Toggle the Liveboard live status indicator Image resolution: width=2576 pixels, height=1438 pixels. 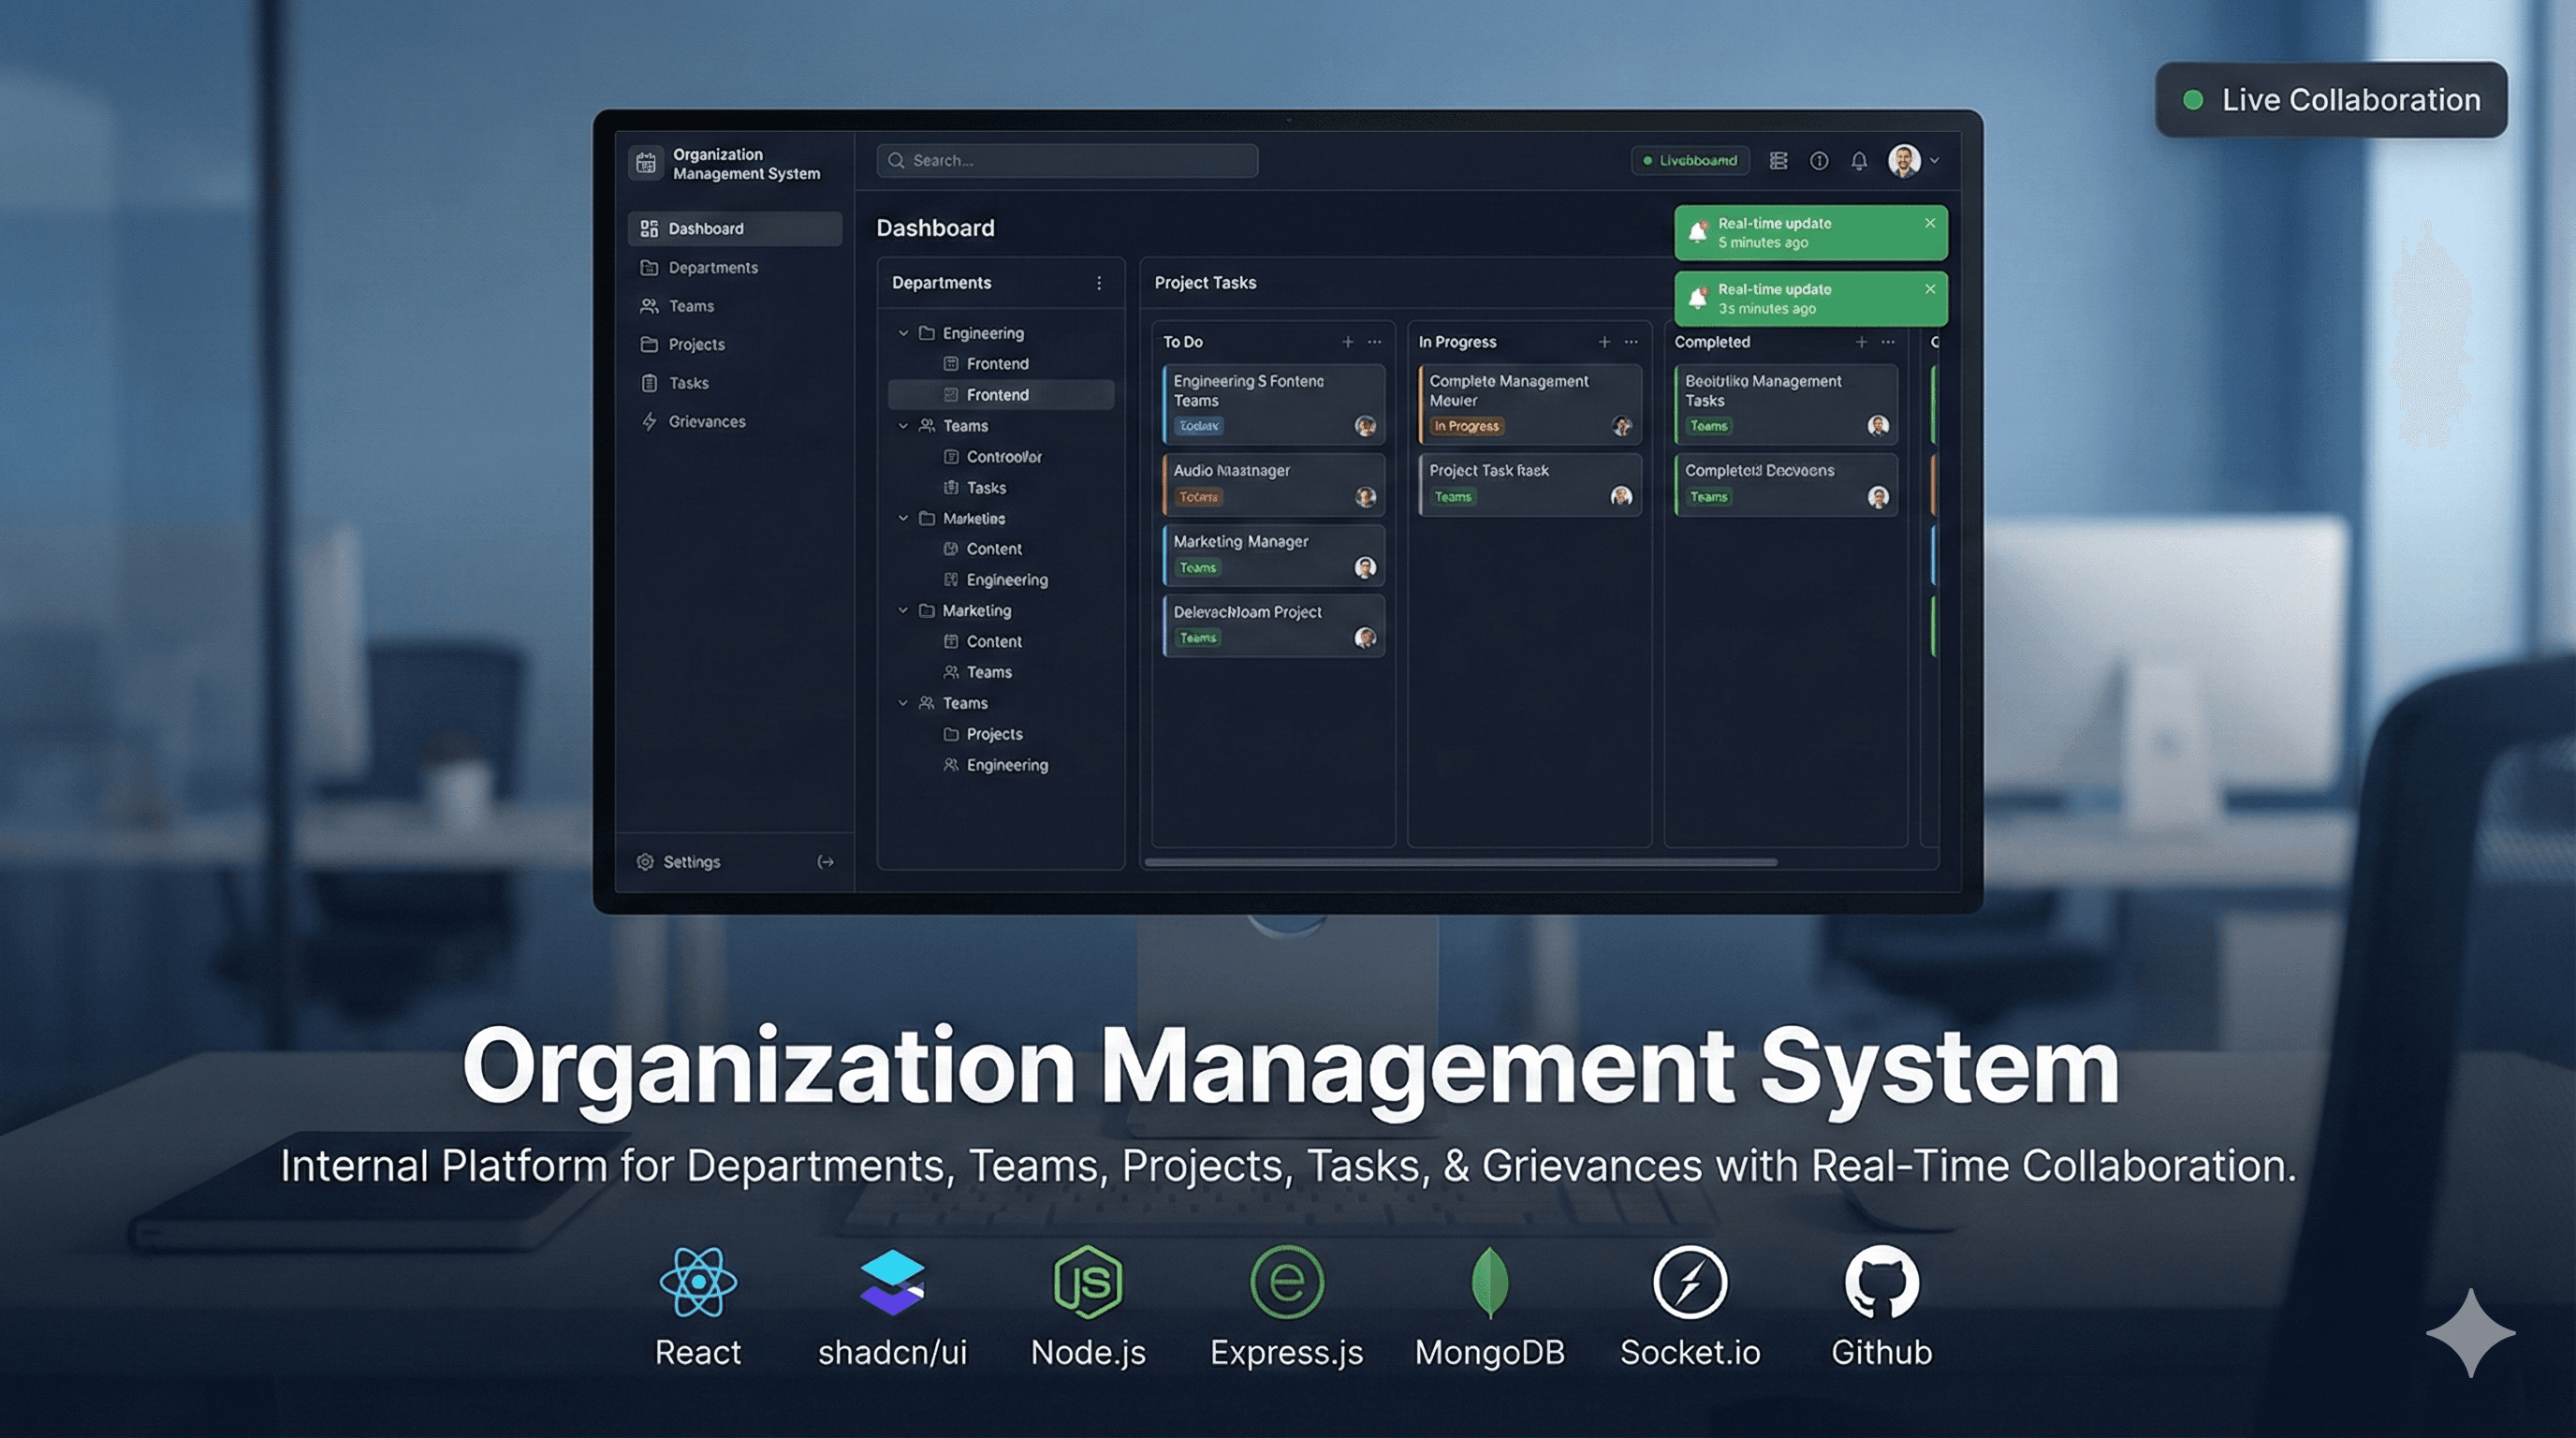point(1690,160)
